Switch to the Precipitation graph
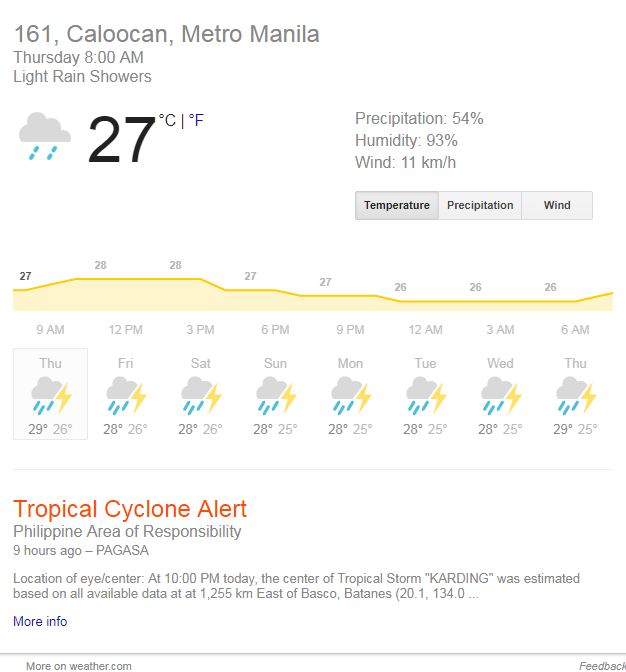 pyautogui.click(x=480, y=205)
